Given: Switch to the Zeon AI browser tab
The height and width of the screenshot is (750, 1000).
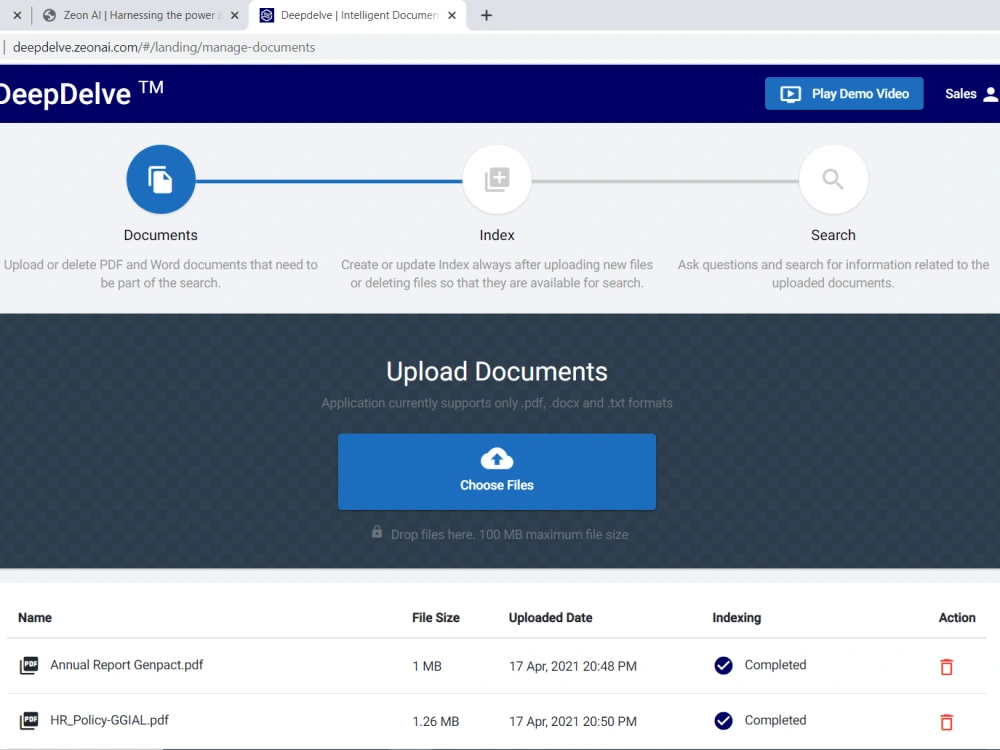Looking at the screenshot, I should tap(138, 15).
